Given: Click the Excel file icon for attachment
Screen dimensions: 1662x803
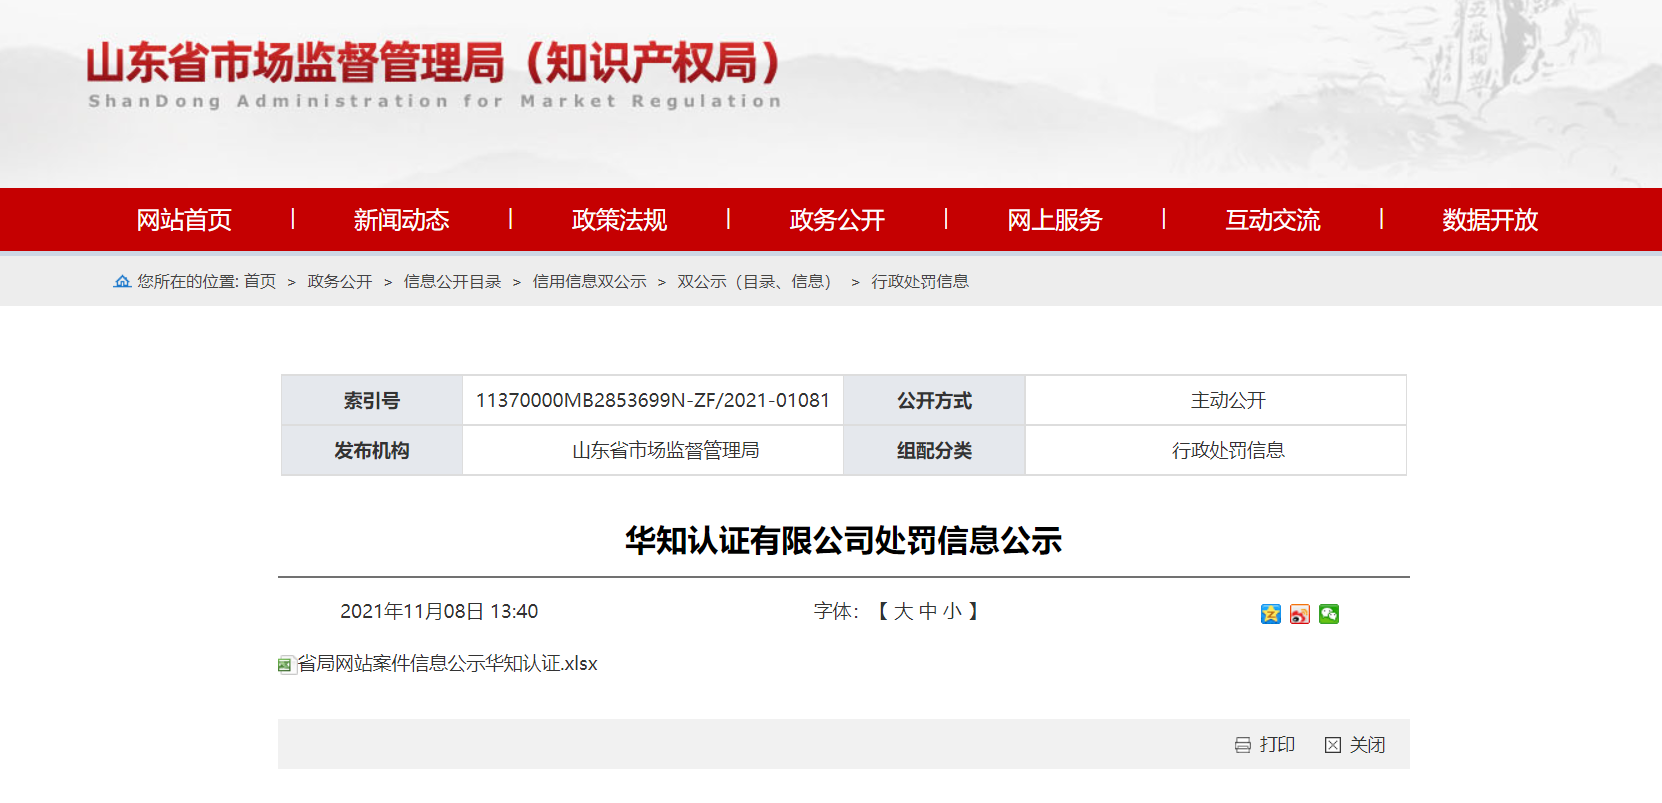Looking at the screenshot, I should [285, 665].
